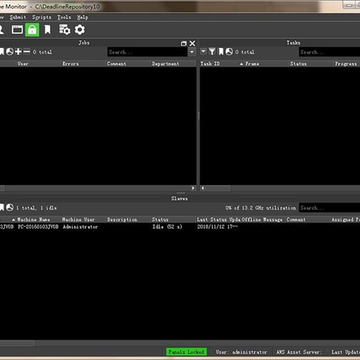Click the green Panels Locked status indicator
The width and height of the screenshot is (360, 360).
(186, 352)
